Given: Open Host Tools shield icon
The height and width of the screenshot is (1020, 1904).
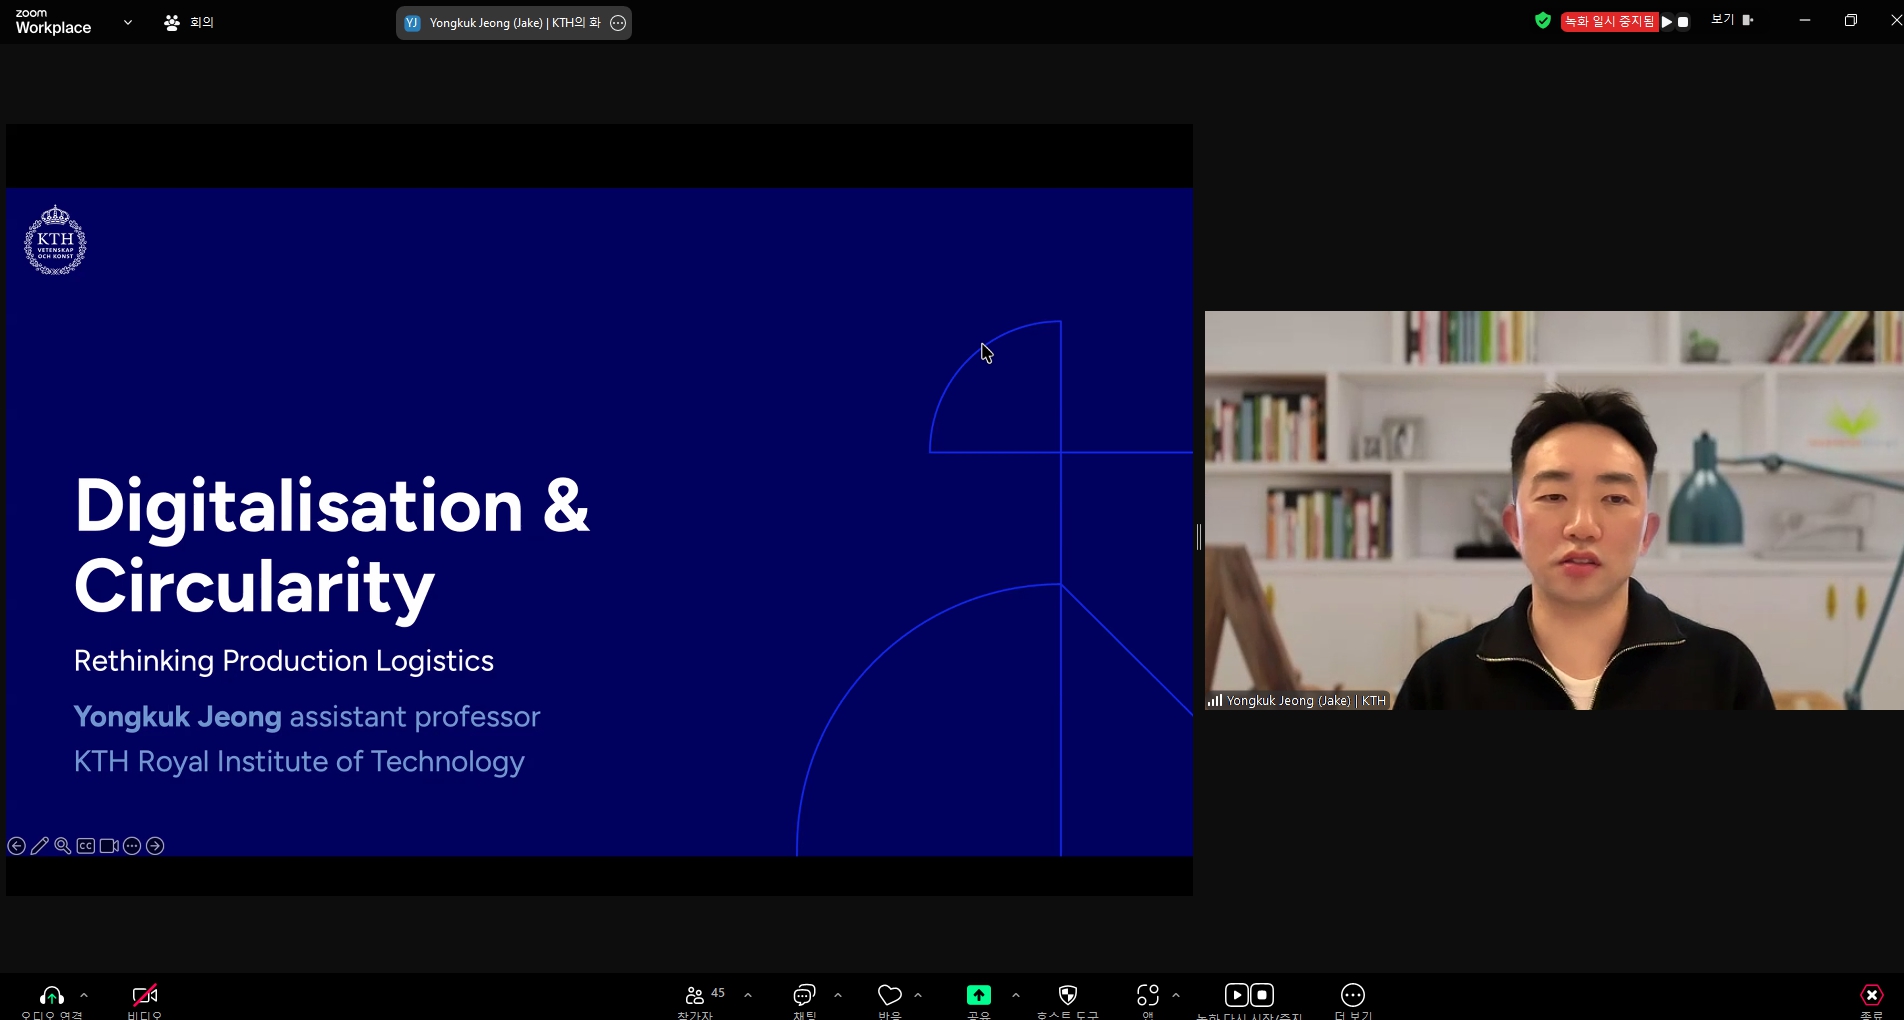Looking at the screenshot, I should [x=1067, y=995].
